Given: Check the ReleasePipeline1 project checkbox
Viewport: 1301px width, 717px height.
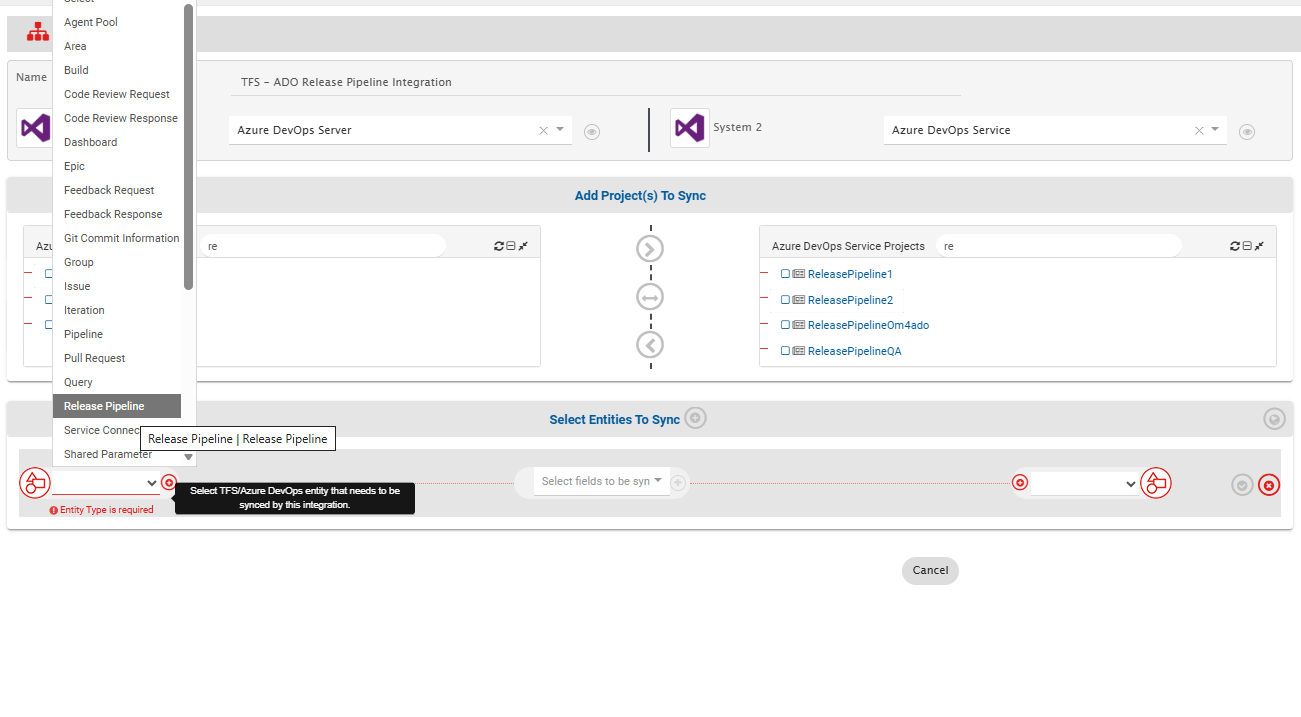Looking at the screenshot, I should pyautogui.click(x=786, y=274).
